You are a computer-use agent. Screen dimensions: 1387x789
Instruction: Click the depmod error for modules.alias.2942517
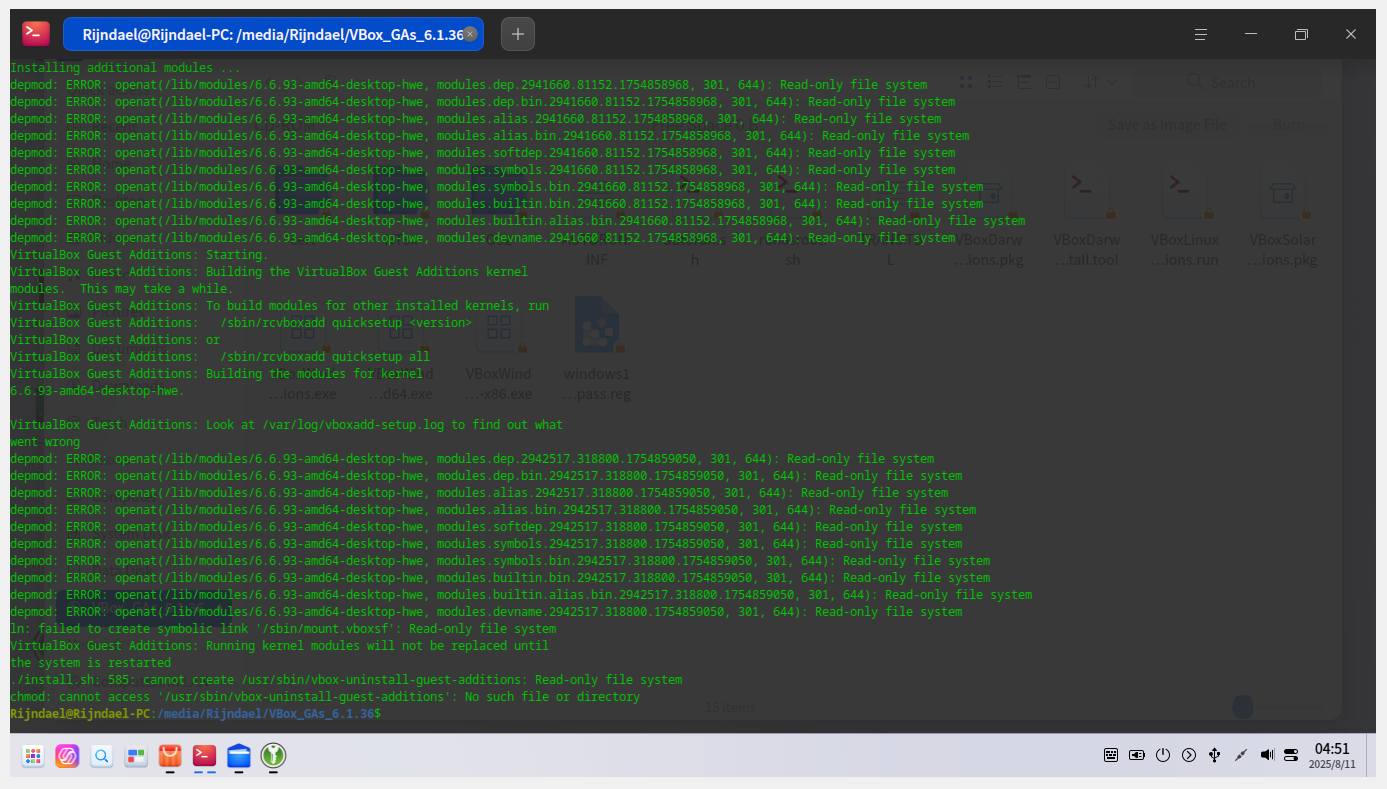pos(479,493)
